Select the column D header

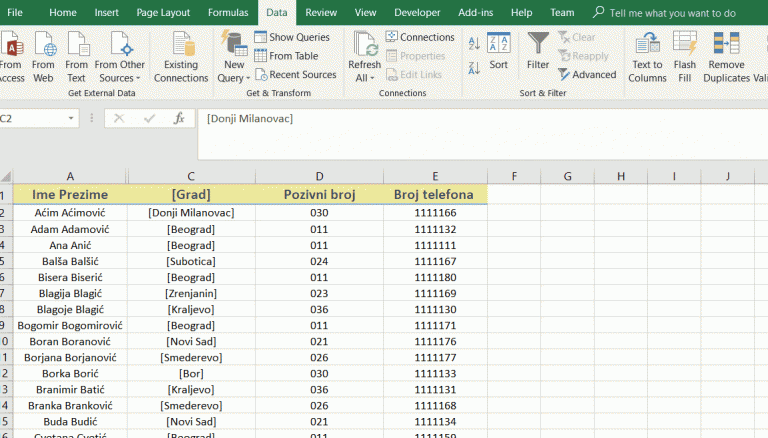[319, 176]
